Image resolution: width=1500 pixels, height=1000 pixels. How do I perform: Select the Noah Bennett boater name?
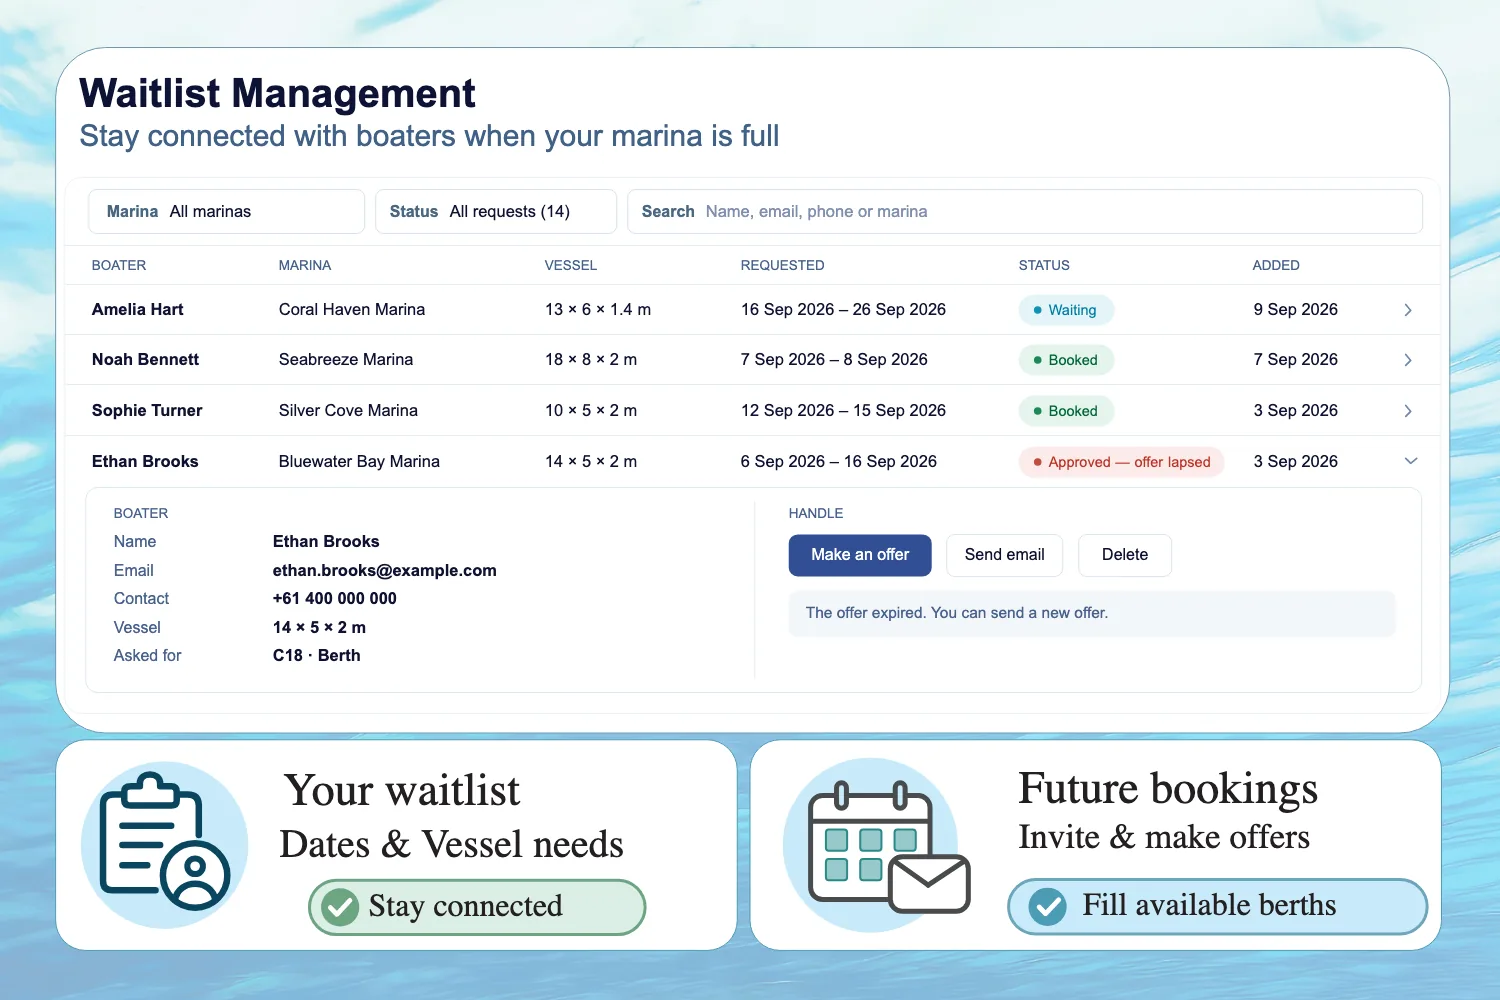[146, 360]
